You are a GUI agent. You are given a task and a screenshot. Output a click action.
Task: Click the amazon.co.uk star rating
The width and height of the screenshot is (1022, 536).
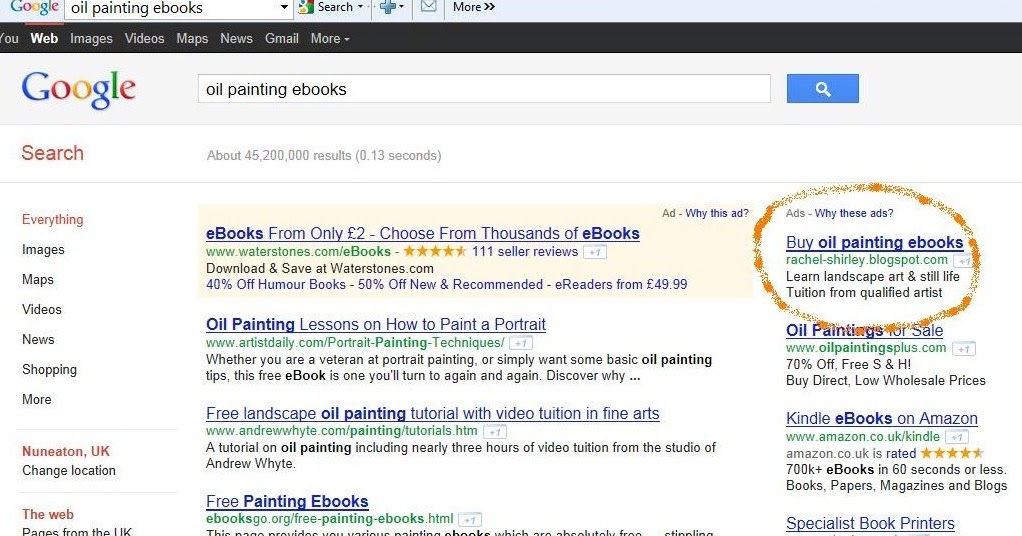pyautogui.click(x=951, y=453)
